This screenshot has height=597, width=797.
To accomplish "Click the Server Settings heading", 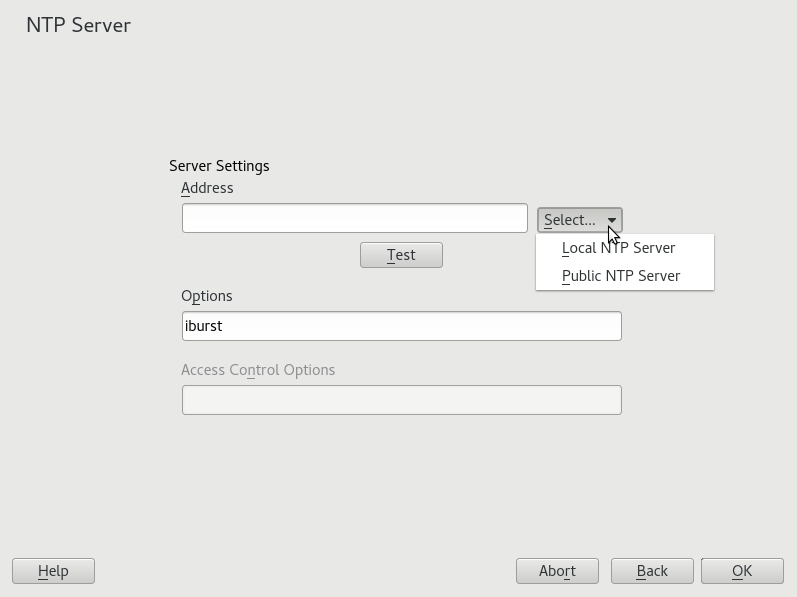I will (x=219, y=166).
